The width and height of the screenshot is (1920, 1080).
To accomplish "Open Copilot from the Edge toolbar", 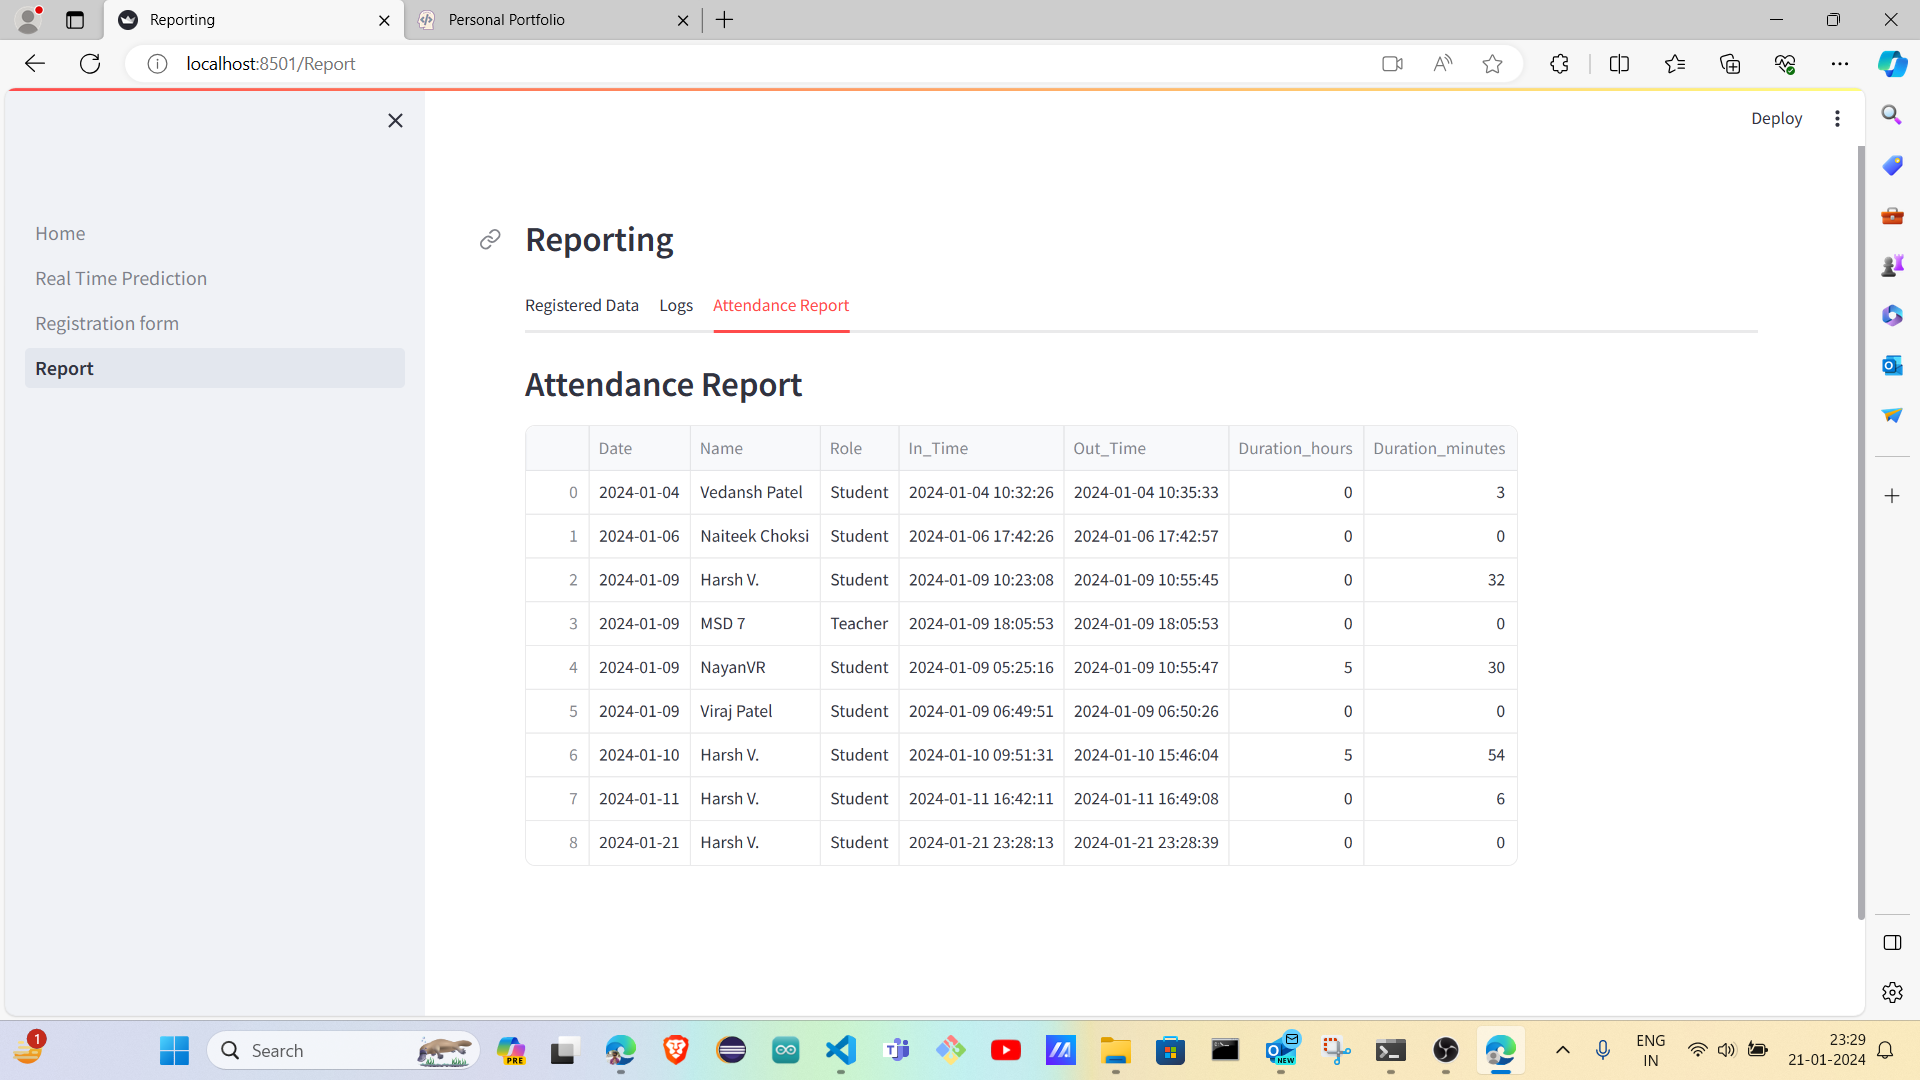I will [x=1892, y=63].
